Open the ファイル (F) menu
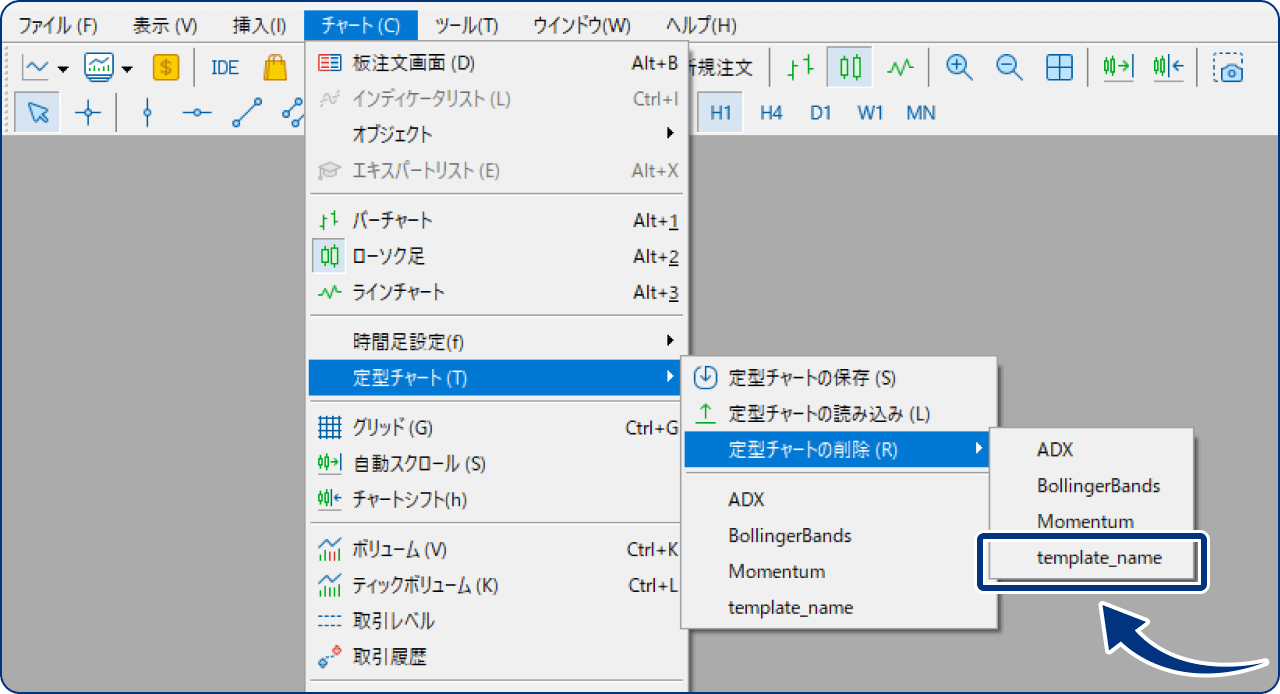Screen dimensions: 1280x694 pyautogui.click(x=58, y=25)
